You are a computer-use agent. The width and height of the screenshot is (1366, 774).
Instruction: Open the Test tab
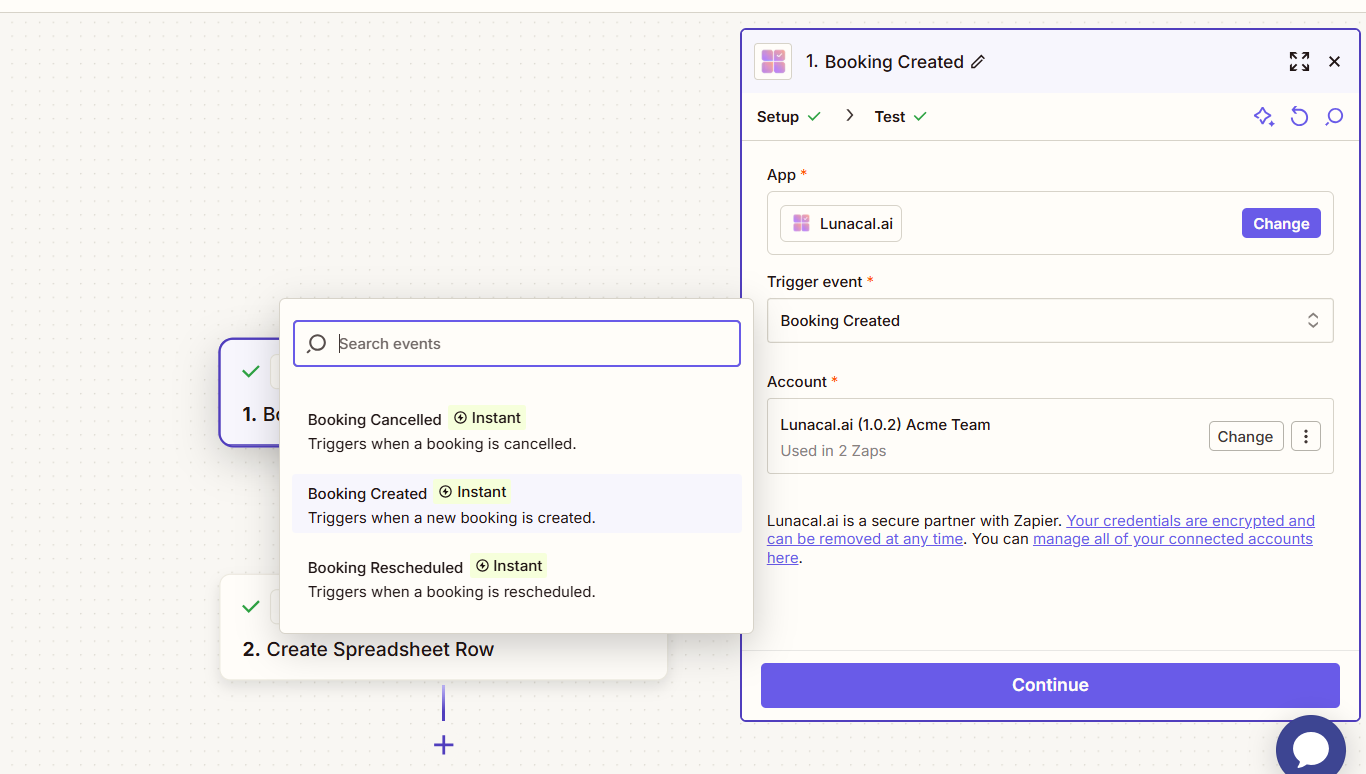click(x=900, y=117)
